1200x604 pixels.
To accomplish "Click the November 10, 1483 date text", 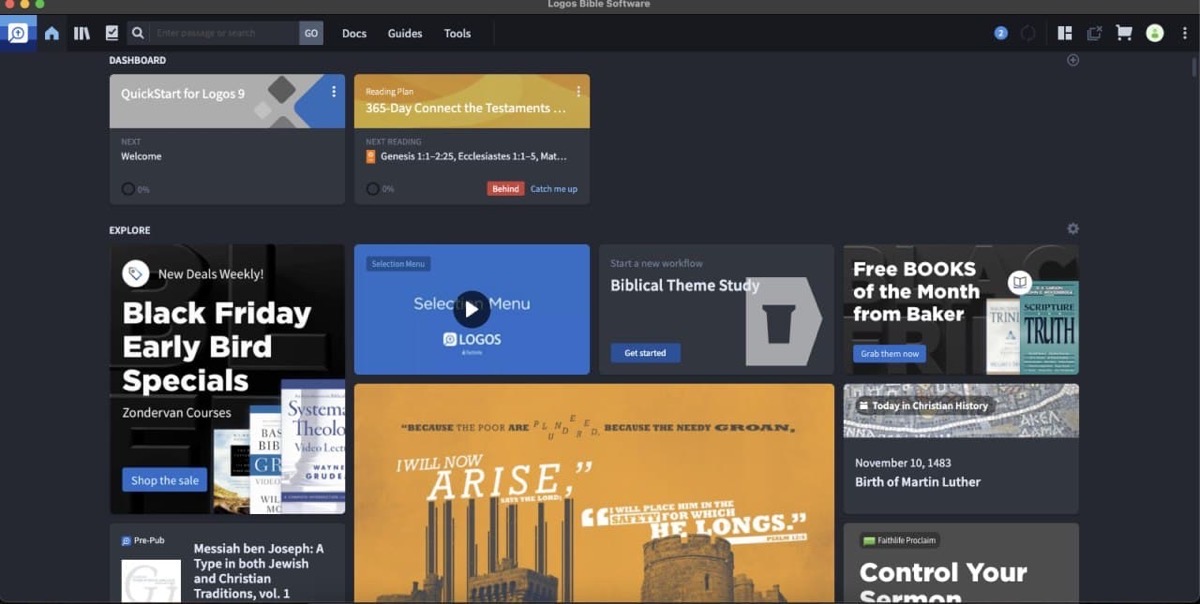I will [903, 464].
